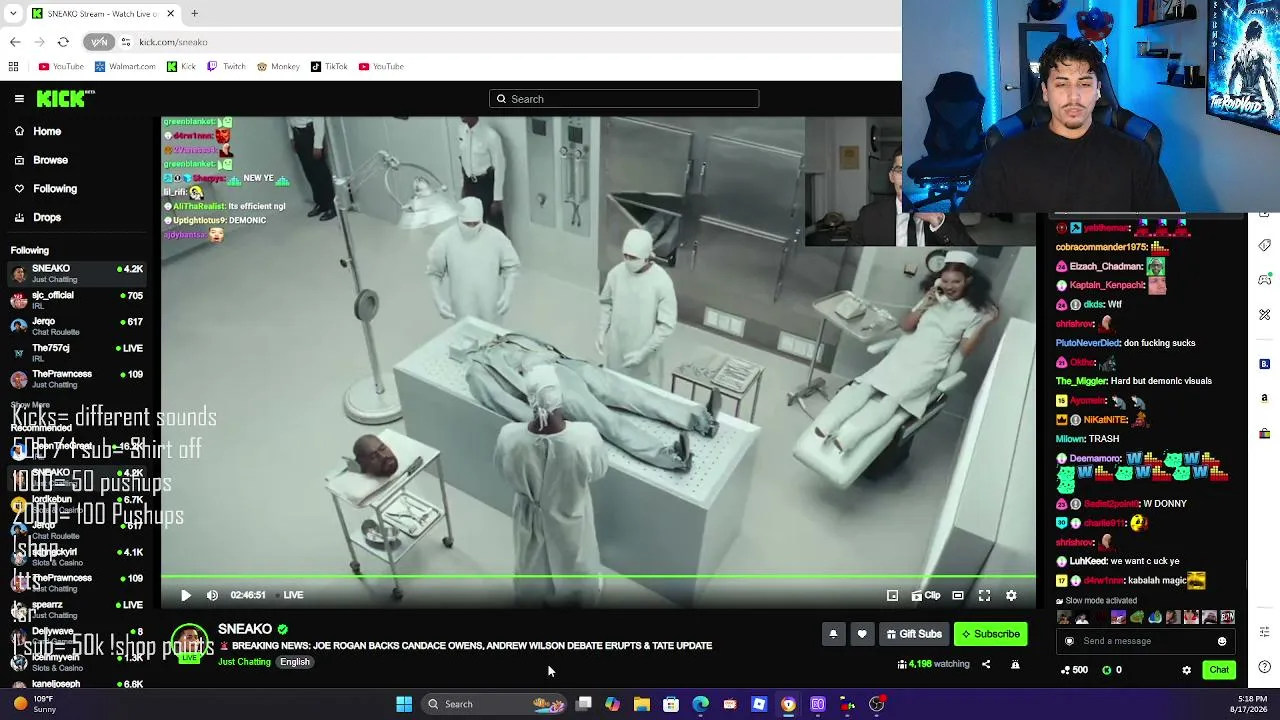
Task: Open SNEAKO channel in the Following list
Action: click(x=77, y=273)
